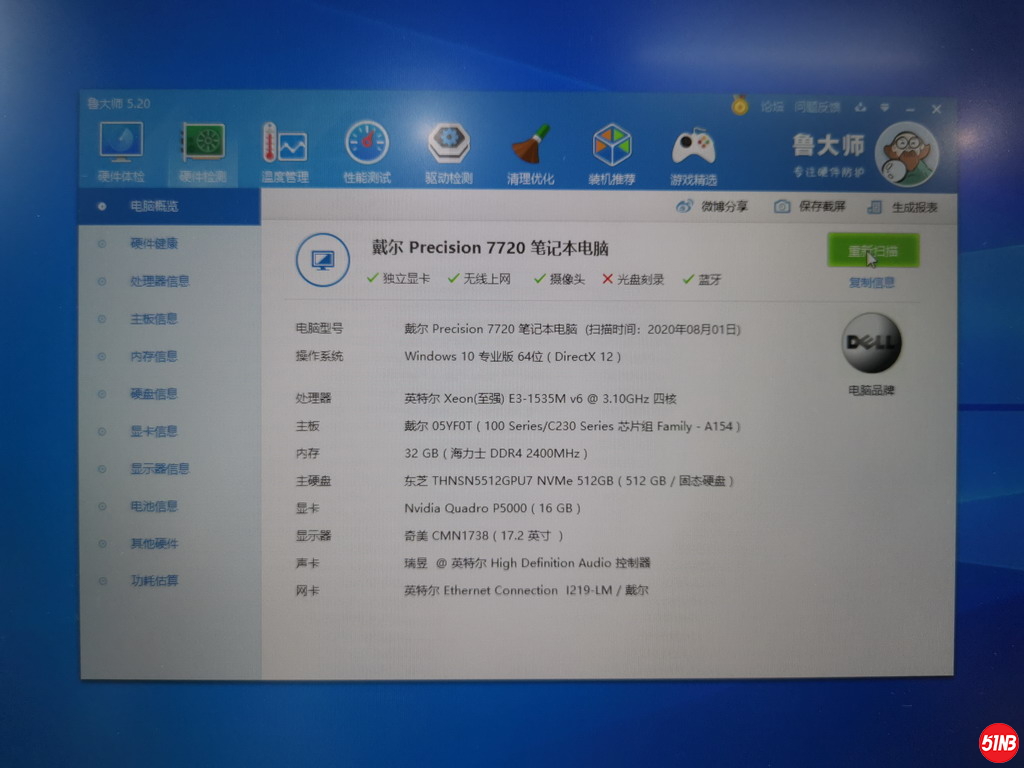The width and height of the screenshot is (1024, 768).
Task: Open the 问题反馈 feedback link
Action: click(818, 107)
